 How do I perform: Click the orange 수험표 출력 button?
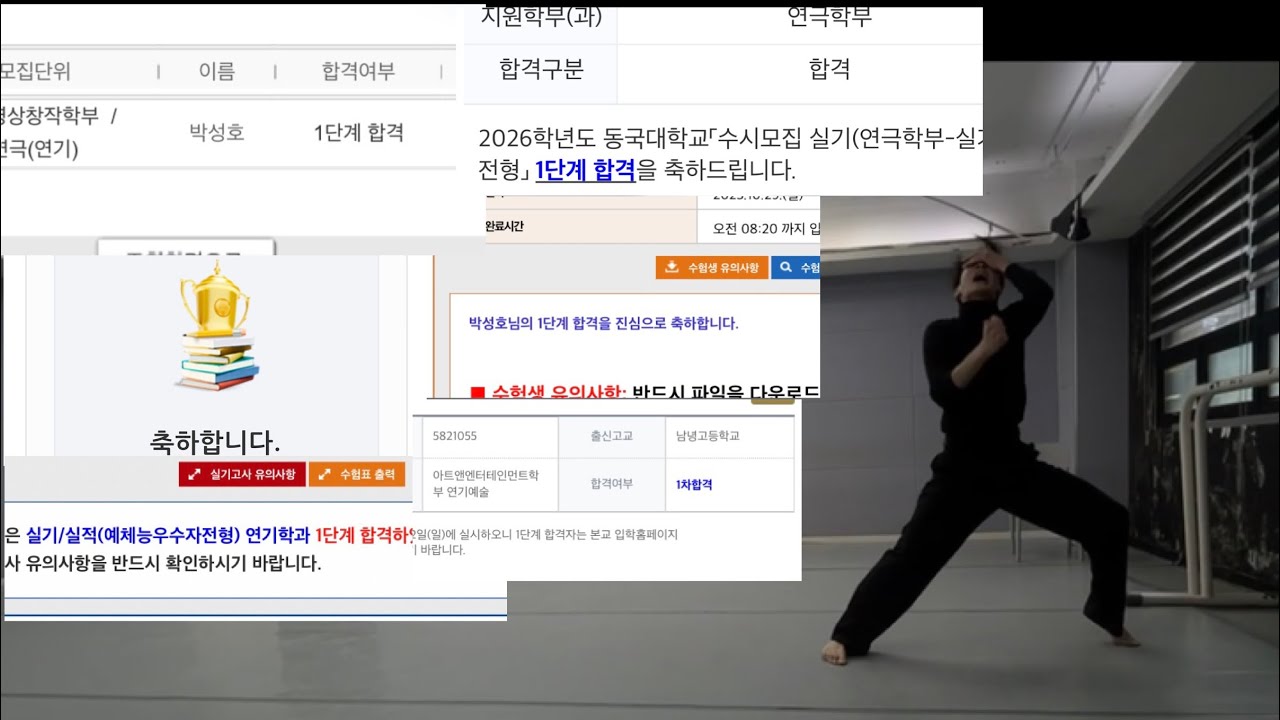pyautogui.click(x=357, y=474)
